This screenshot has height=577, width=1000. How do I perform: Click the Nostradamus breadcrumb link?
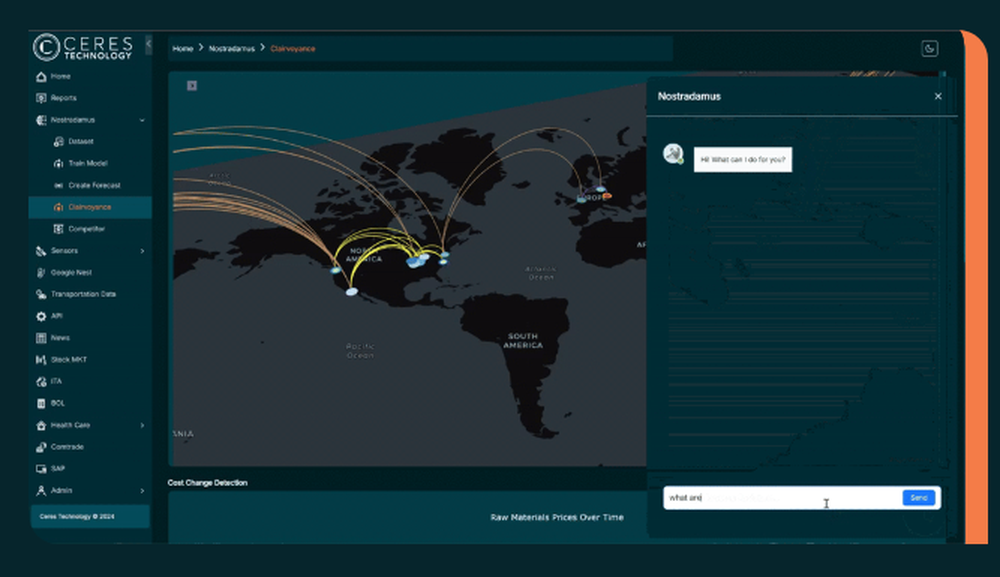click(x=232, y=48)
